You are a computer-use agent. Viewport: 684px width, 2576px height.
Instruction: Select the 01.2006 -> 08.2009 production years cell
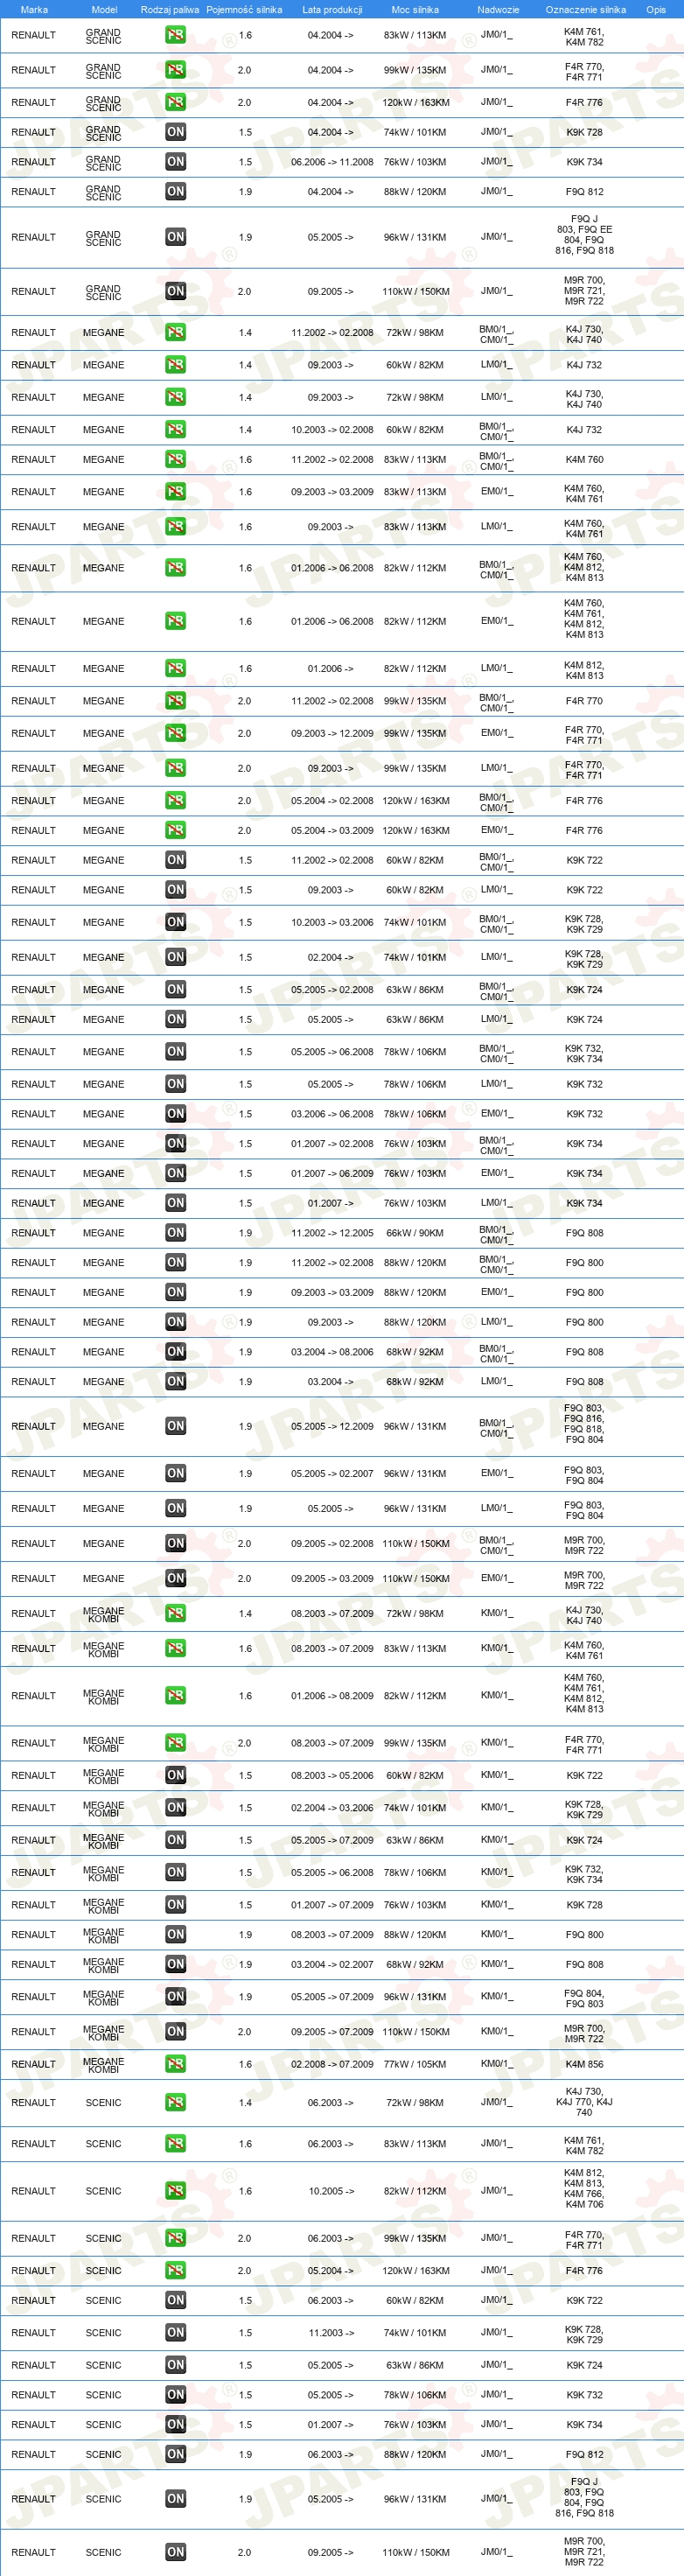(x=332, y=1696)
